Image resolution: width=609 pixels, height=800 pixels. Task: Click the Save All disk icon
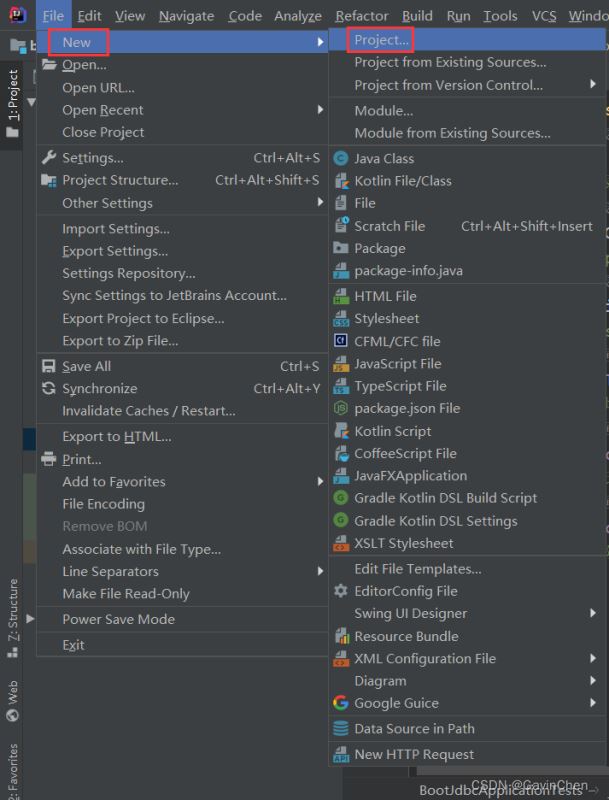48,366
